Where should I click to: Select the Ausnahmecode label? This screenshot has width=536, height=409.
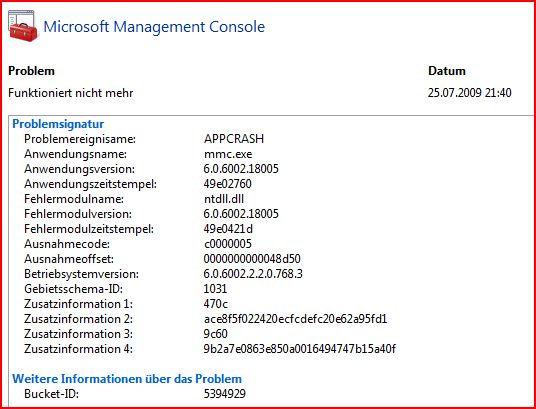(x=67, y=244)
